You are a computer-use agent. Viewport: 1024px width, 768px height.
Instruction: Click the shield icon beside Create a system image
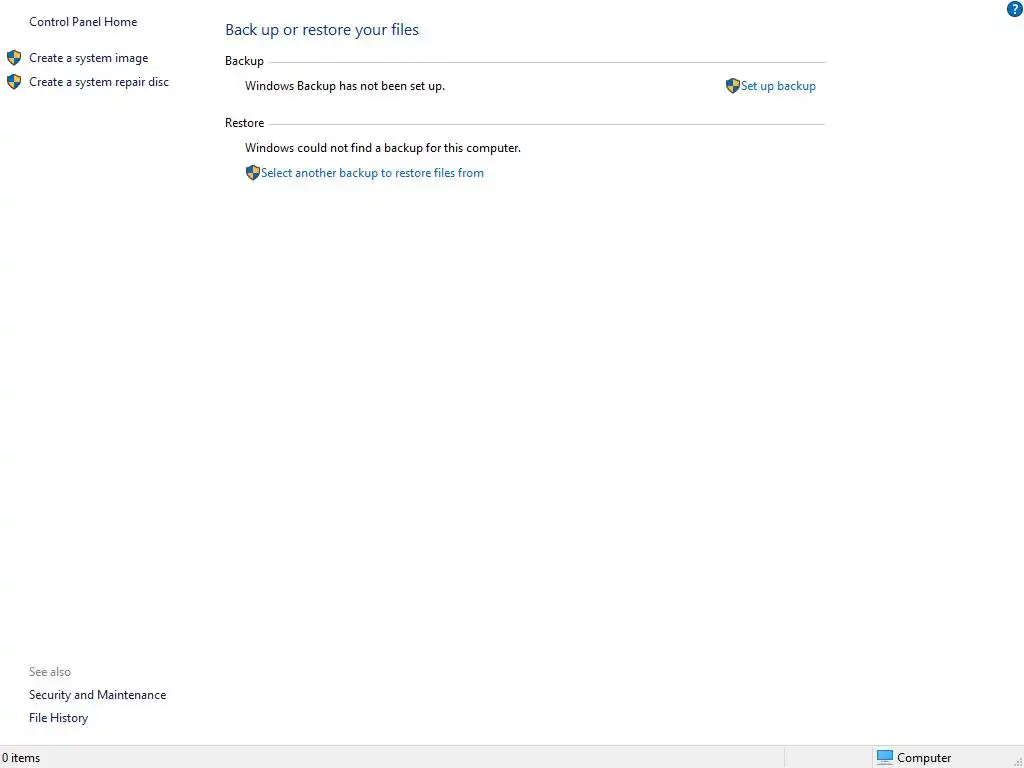coord(14,57)
